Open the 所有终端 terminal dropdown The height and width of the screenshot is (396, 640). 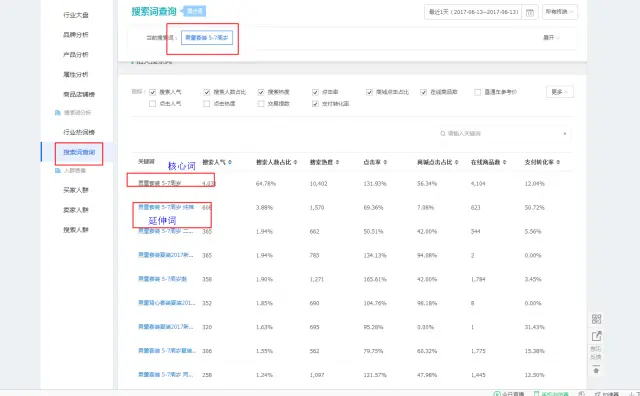point(560,12)
